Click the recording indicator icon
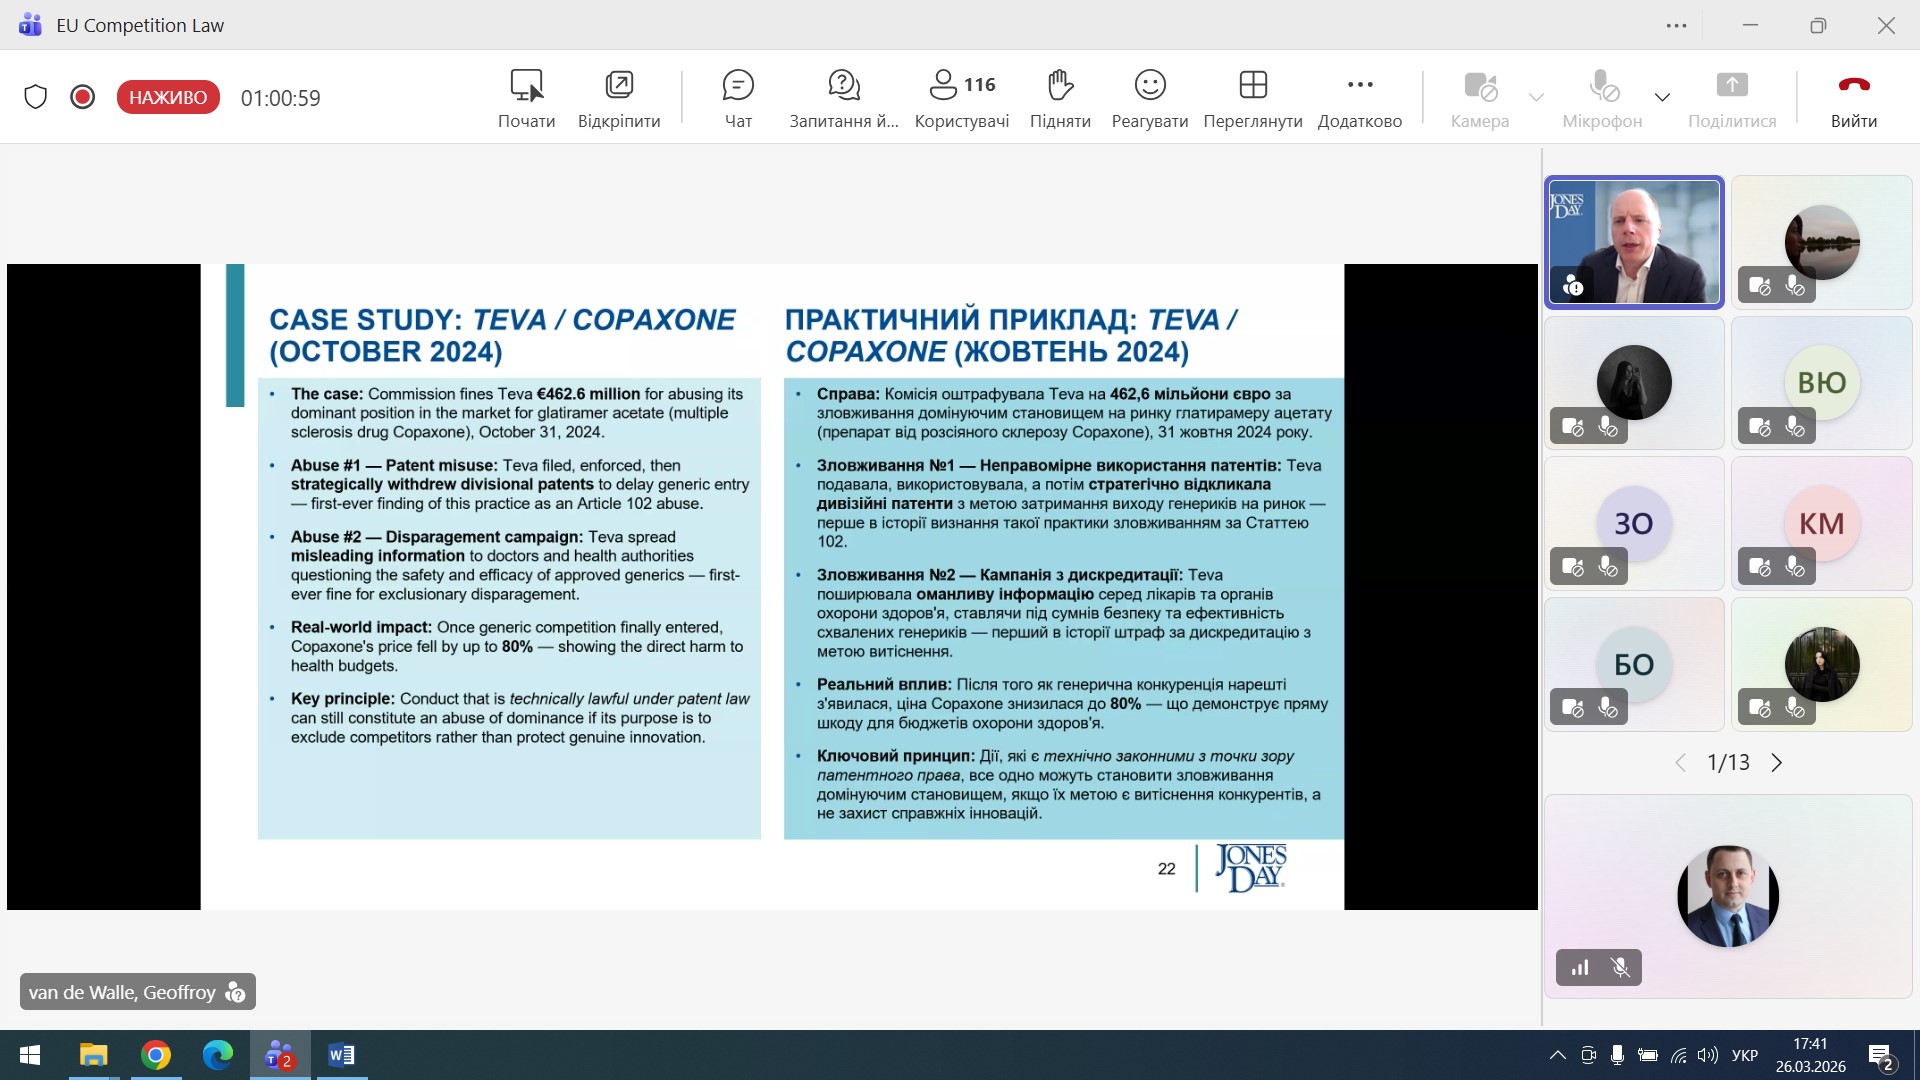This screenshot has height=1080, width=1920. point(83,97)
